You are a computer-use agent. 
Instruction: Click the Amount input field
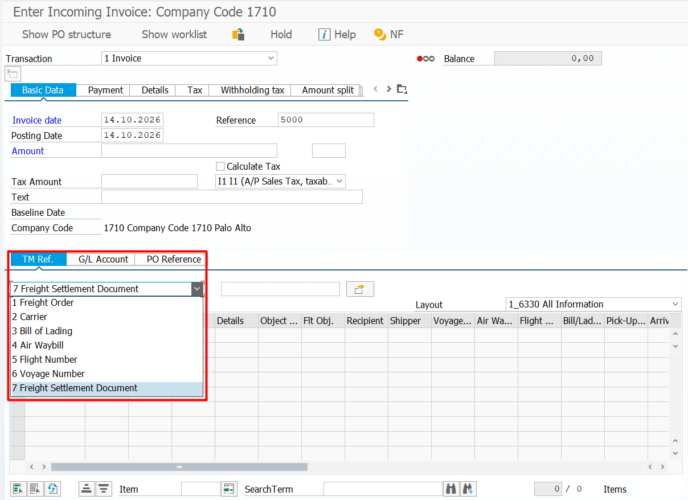click(189, 150)
